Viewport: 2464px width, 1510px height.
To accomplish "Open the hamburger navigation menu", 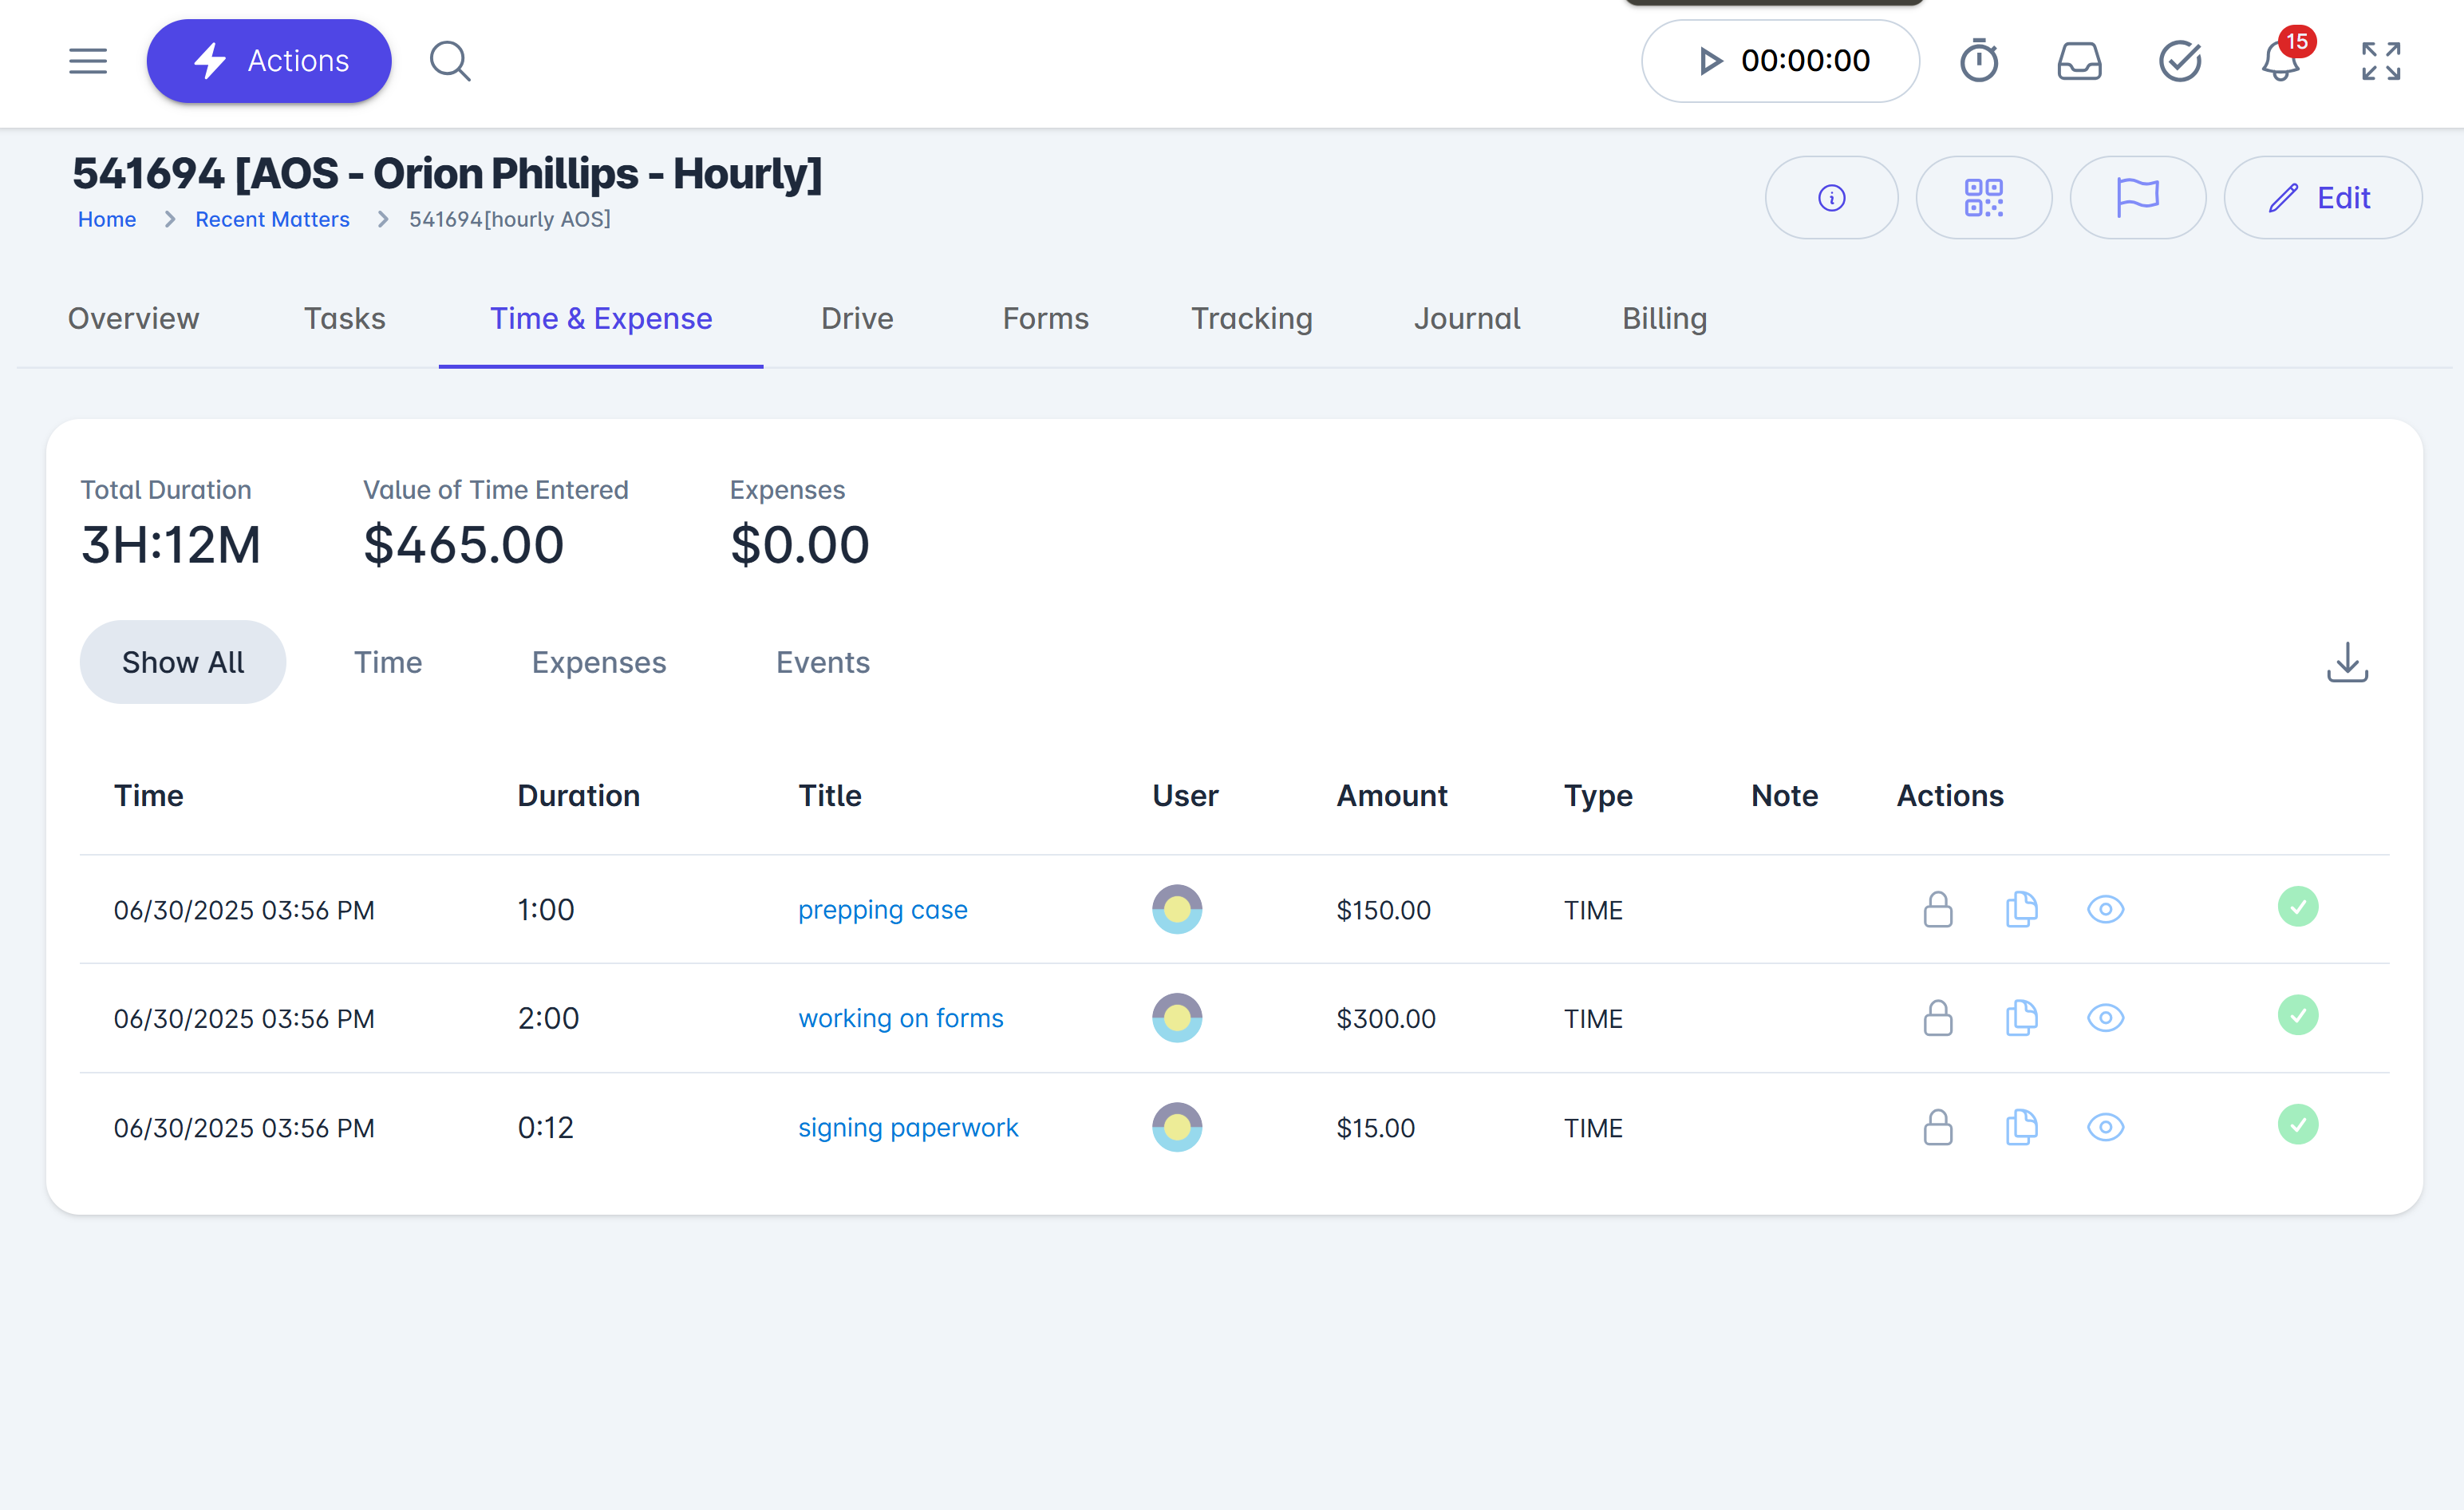I will (88, 61).
